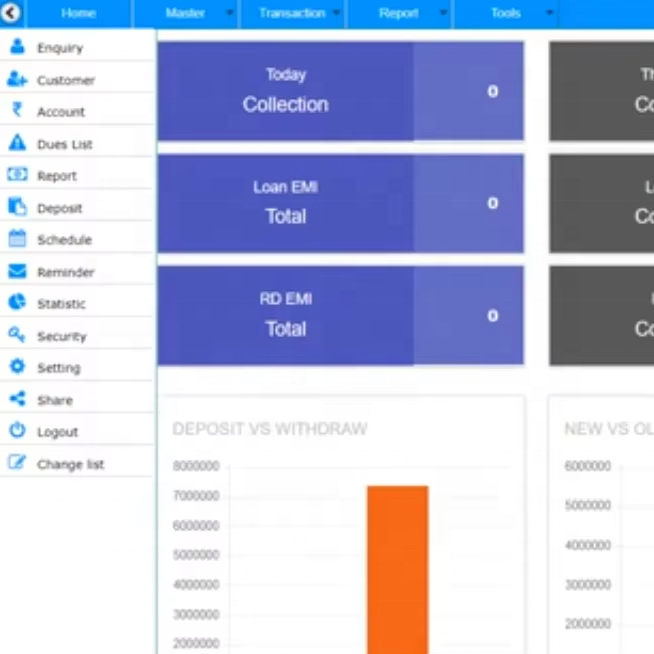Expand the Transaction dropdown arrow
654x654 pixels.
336,13
